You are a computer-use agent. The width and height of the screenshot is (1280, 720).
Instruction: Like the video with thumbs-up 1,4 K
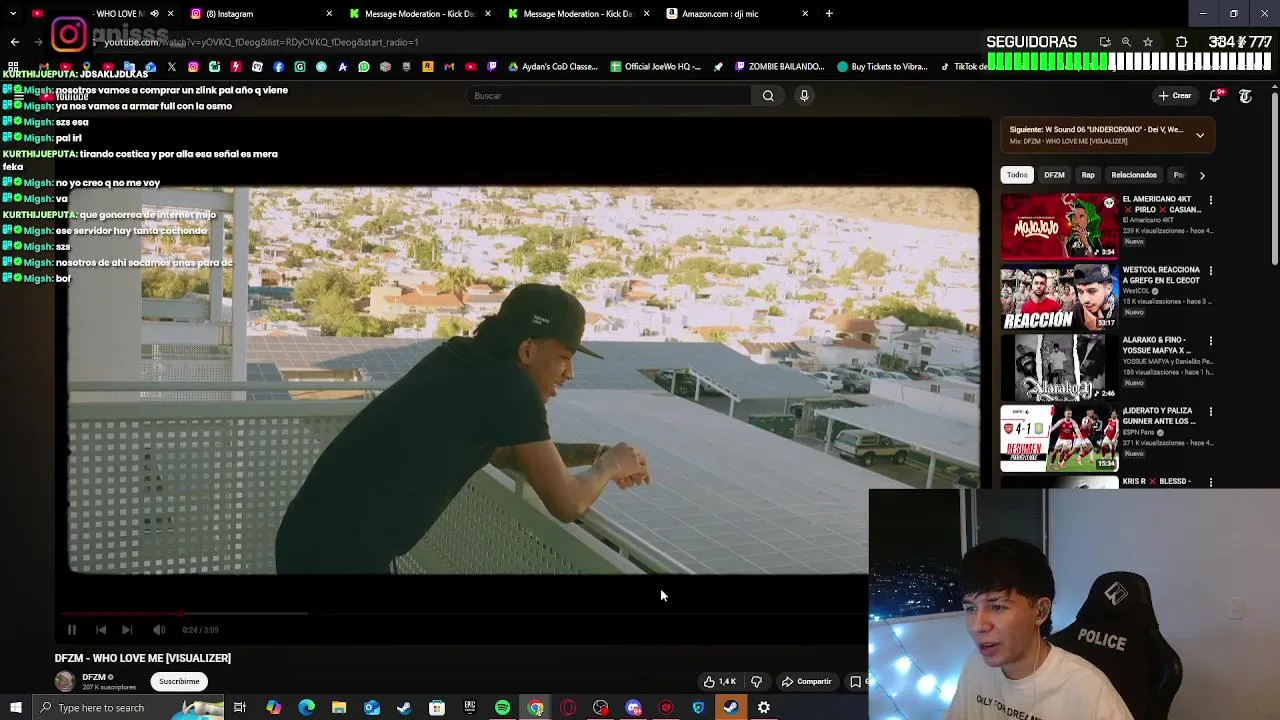click(x=720, y=682)
